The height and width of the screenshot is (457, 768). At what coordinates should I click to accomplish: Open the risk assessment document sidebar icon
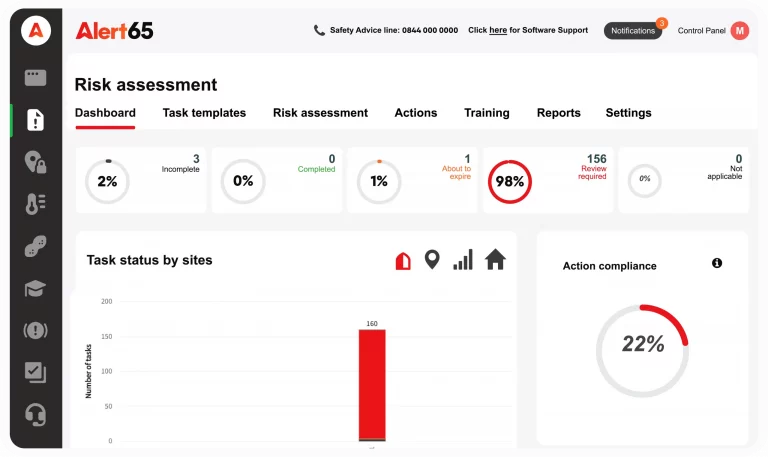click(36, 120)
